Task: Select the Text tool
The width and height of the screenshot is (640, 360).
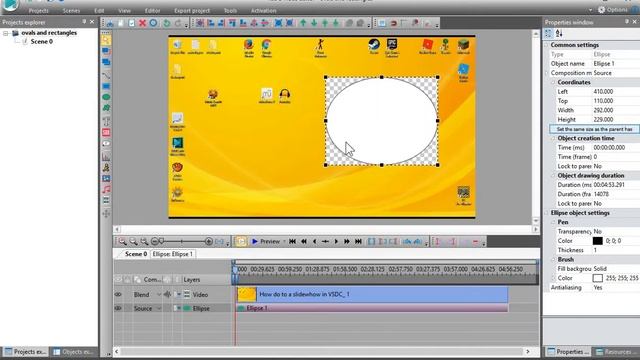Action: coord(106,121)
